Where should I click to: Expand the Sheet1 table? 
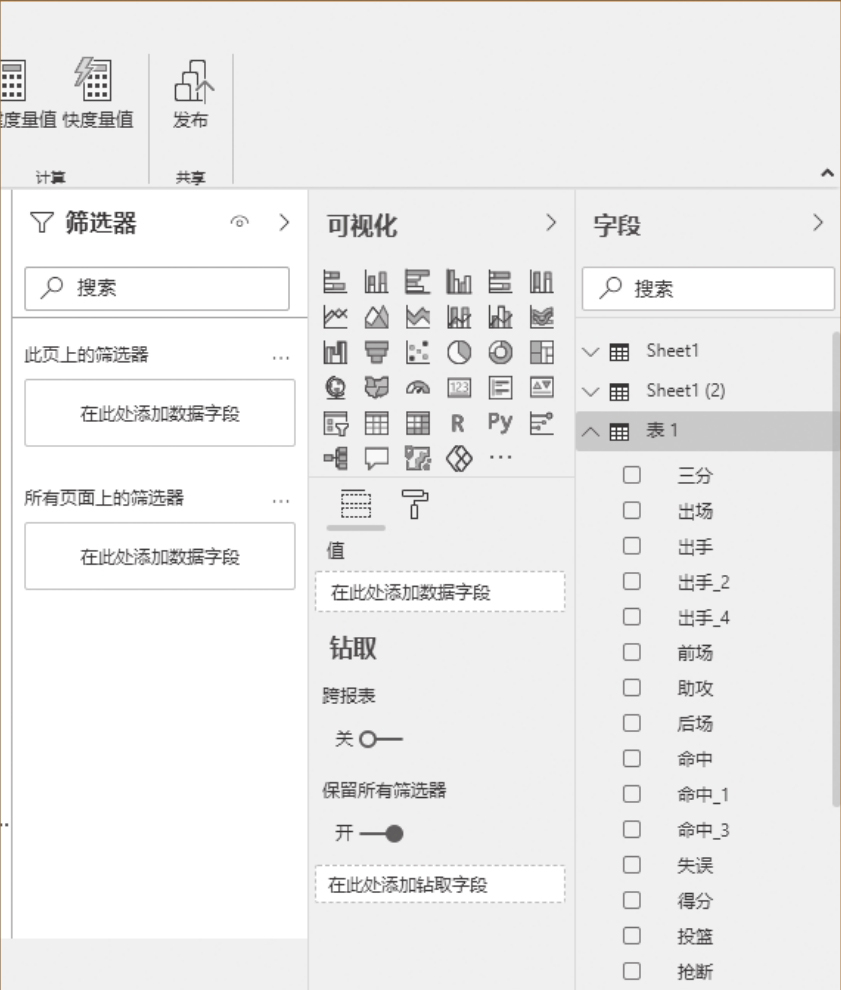pyautogui.click(x=591, y=352)
